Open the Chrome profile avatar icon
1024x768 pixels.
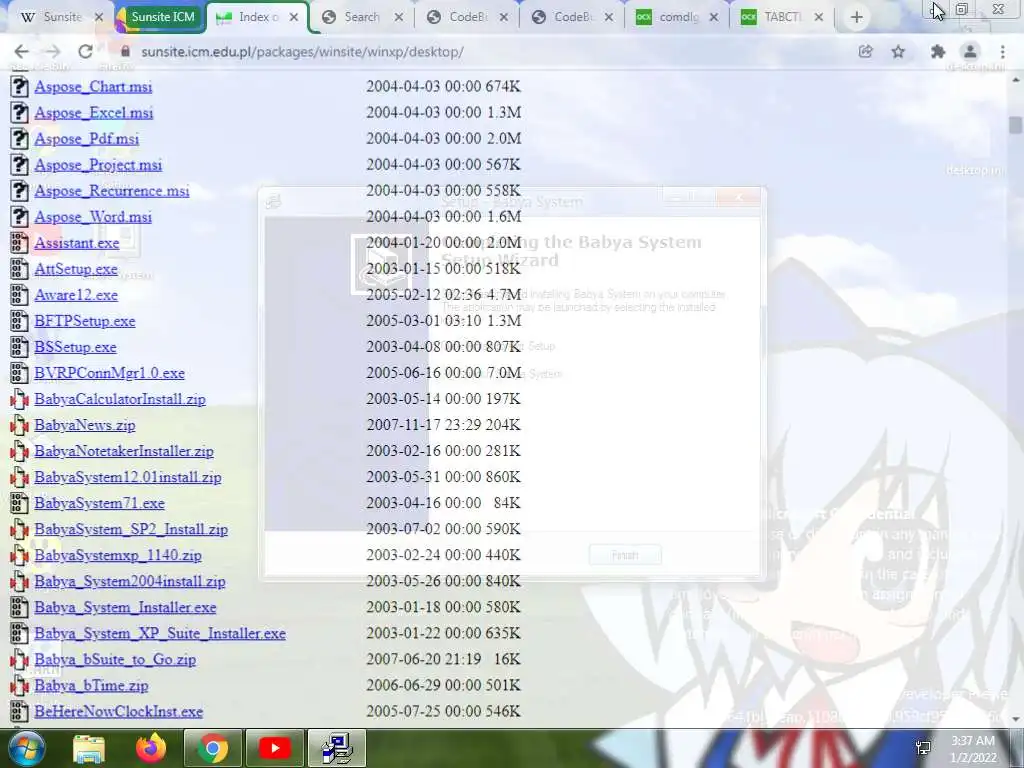[970, 52]
